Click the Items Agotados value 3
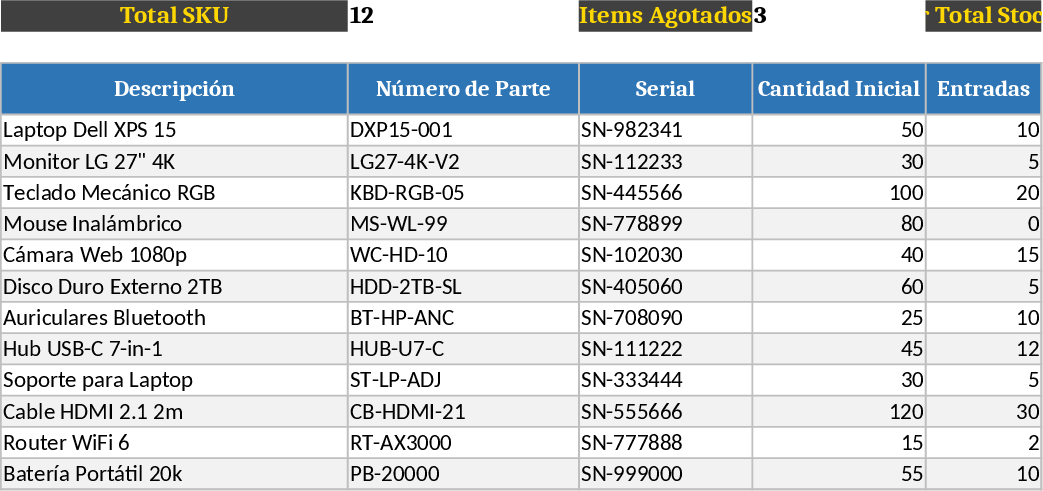The width and height of the screenshot is (1043, 491). (838, 16)
